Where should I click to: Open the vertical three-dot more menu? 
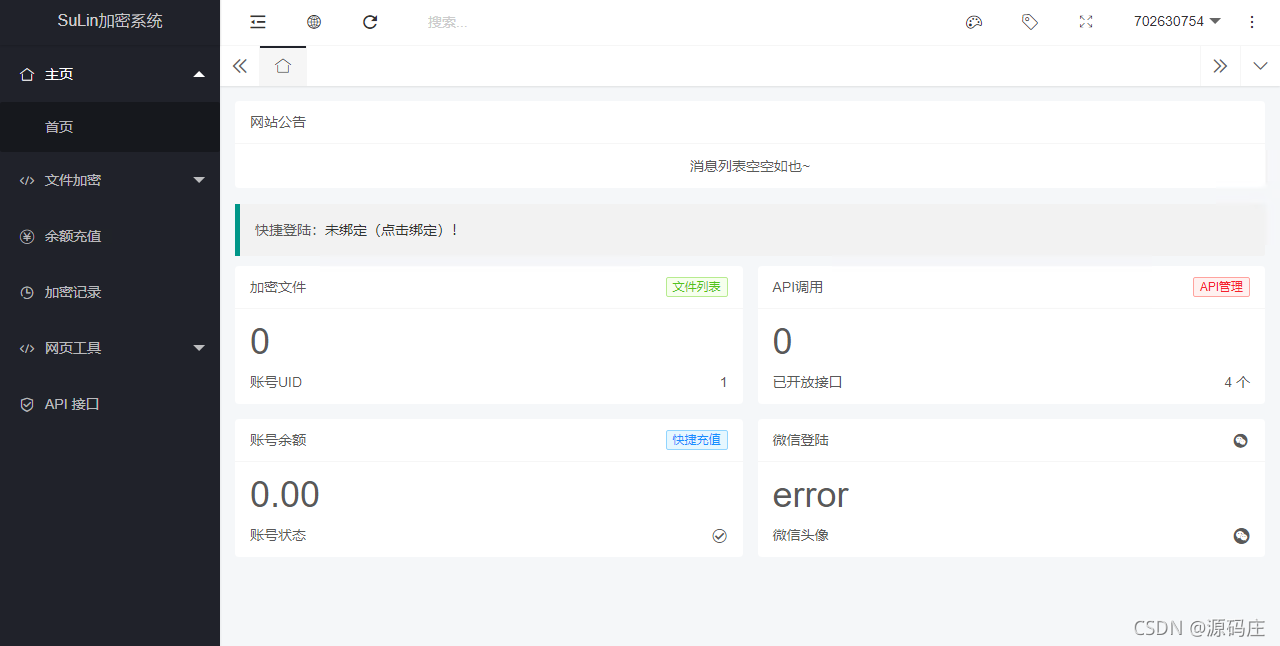coord(1252,22)
